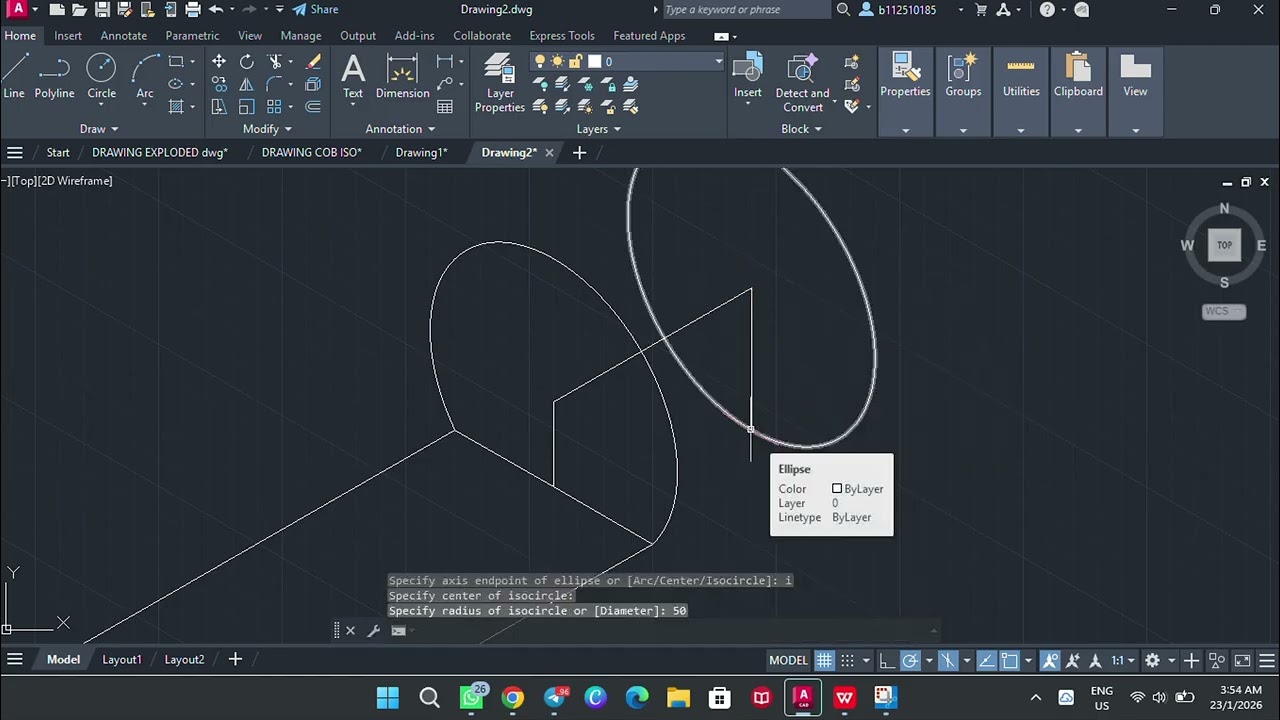Screen dimensions: 1280x720
Task: Activate the Copy tool
Action: tap(219, 84)
